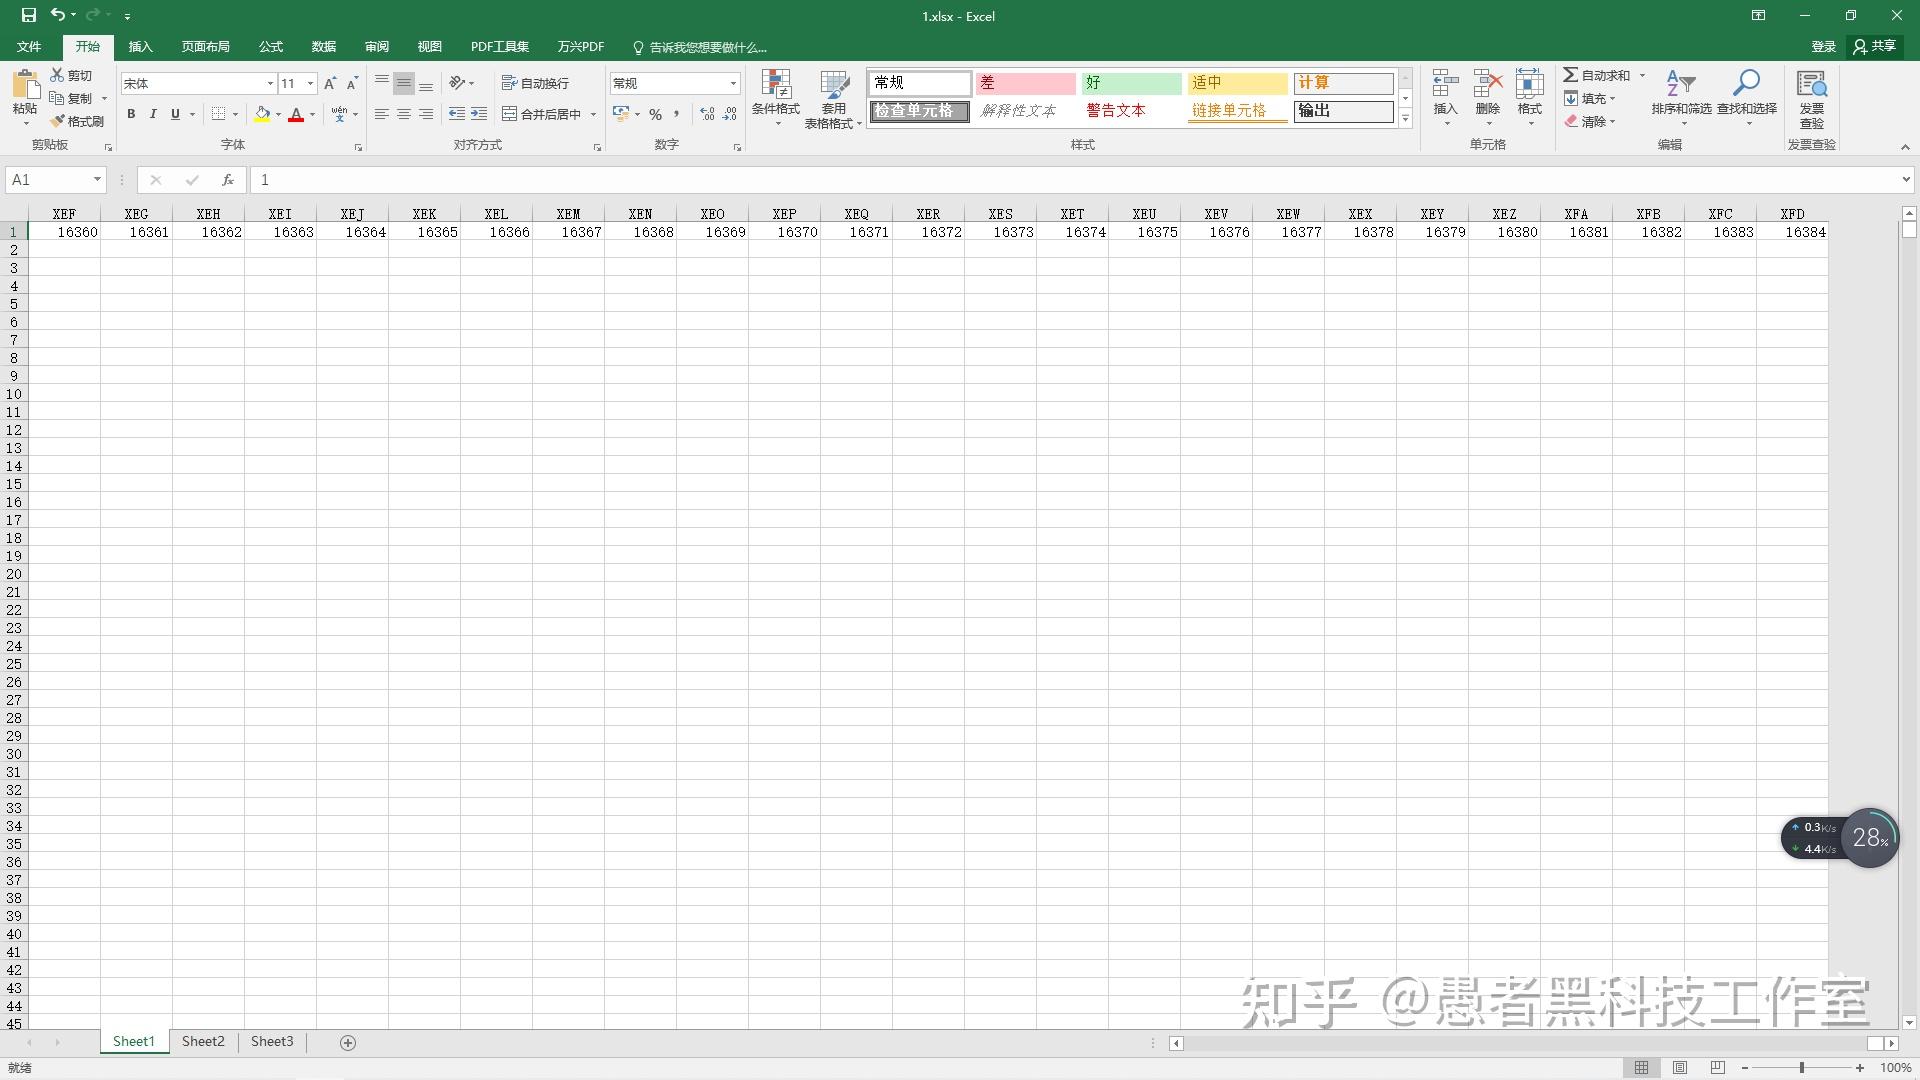Switch to Sheet2
The height and width of the screenshot is (1080, 1920).
click(202, 1041)
